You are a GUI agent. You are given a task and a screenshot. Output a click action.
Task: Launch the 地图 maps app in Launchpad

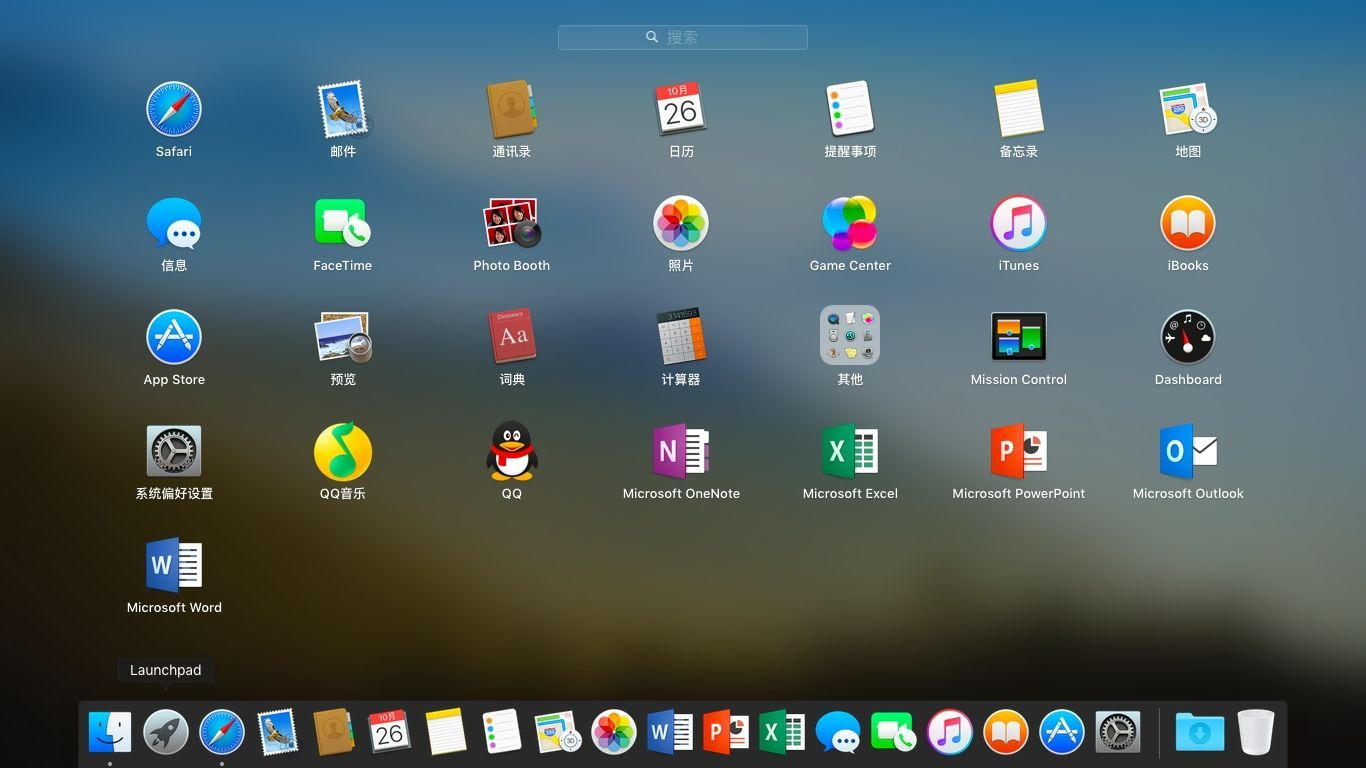(1188, 109)
